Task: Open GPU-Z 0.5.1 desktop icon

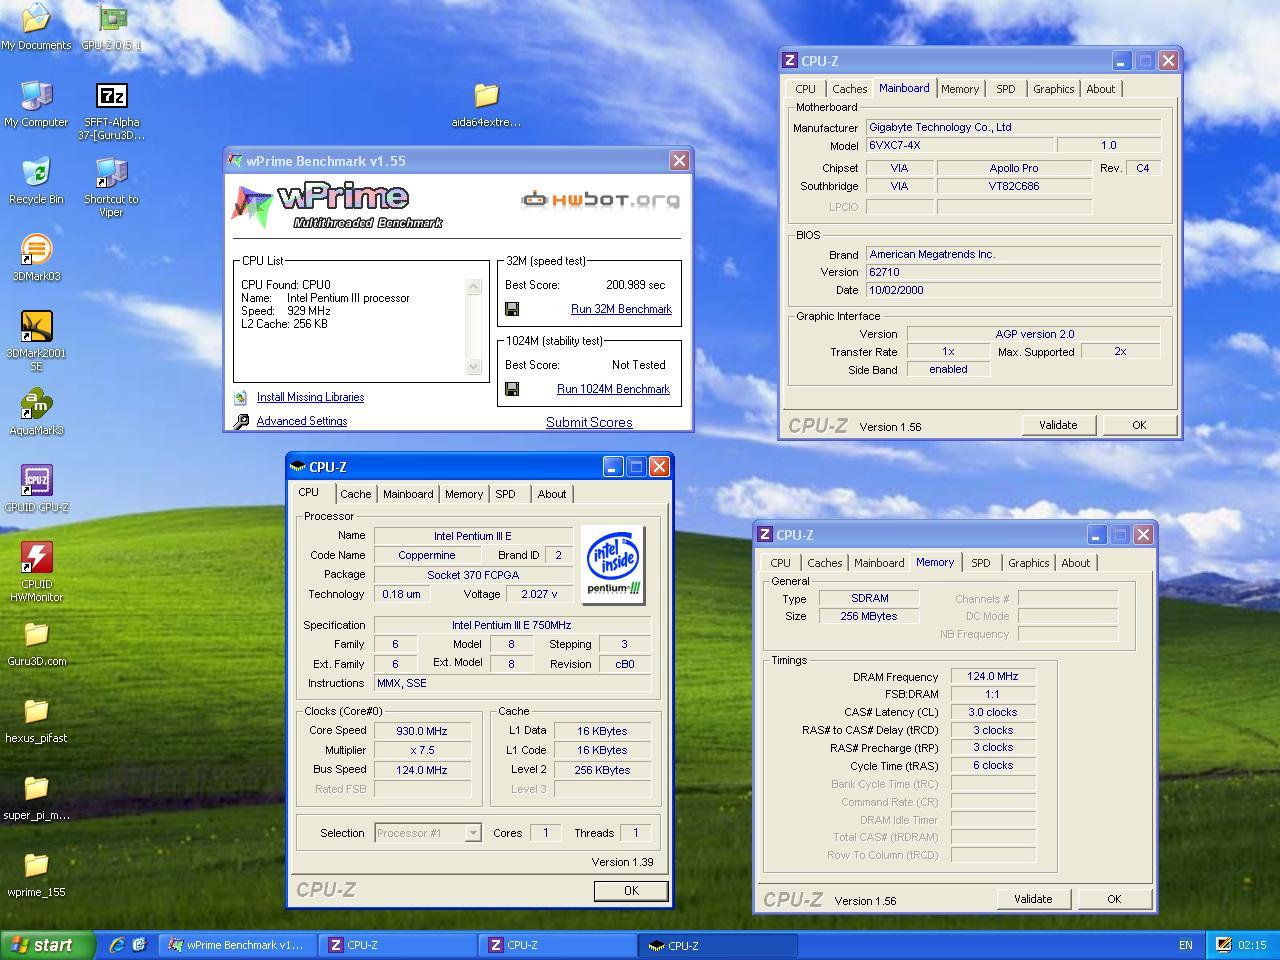Action: (x=111, y=27)
